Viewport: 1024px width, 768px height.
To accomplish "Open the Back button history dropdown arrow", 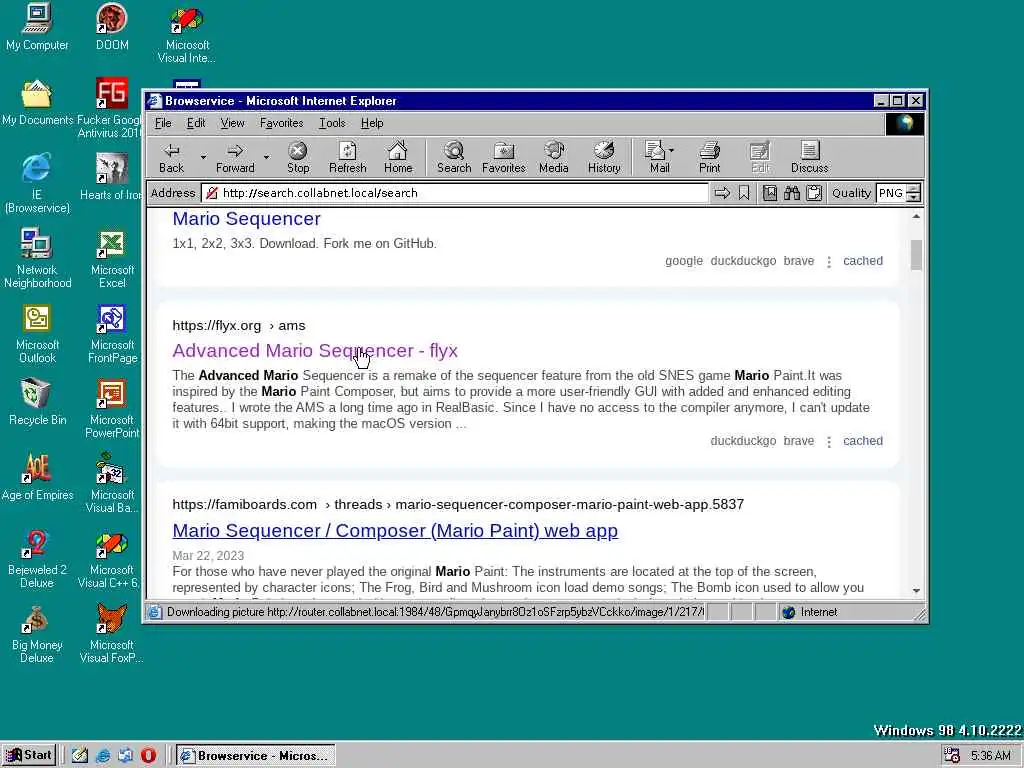I will [203, 157].
